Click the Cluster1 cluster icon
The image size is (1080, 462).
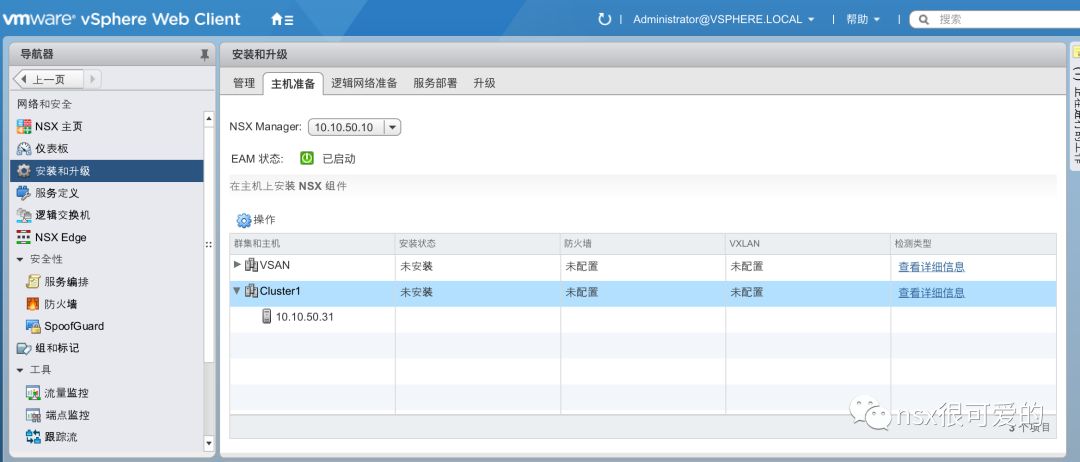251,291
